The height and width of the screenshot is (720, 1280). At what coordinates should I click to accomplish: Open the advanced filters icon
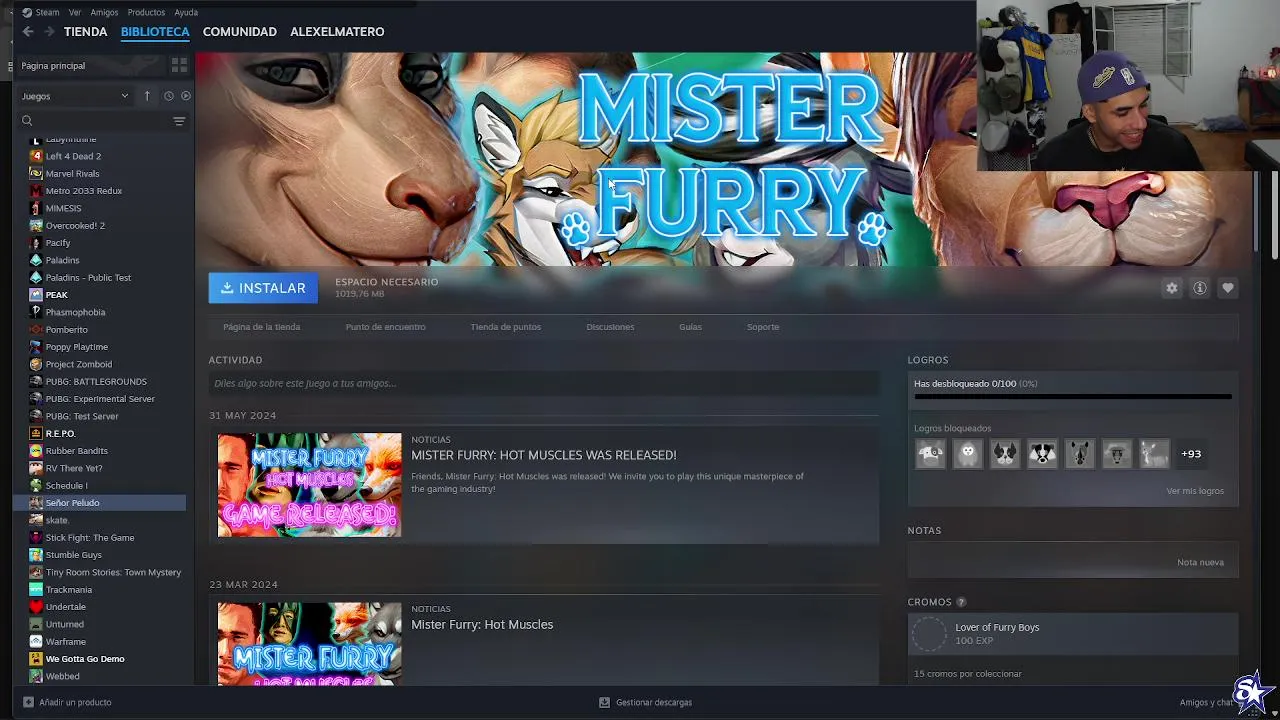(x=179, y=121)
